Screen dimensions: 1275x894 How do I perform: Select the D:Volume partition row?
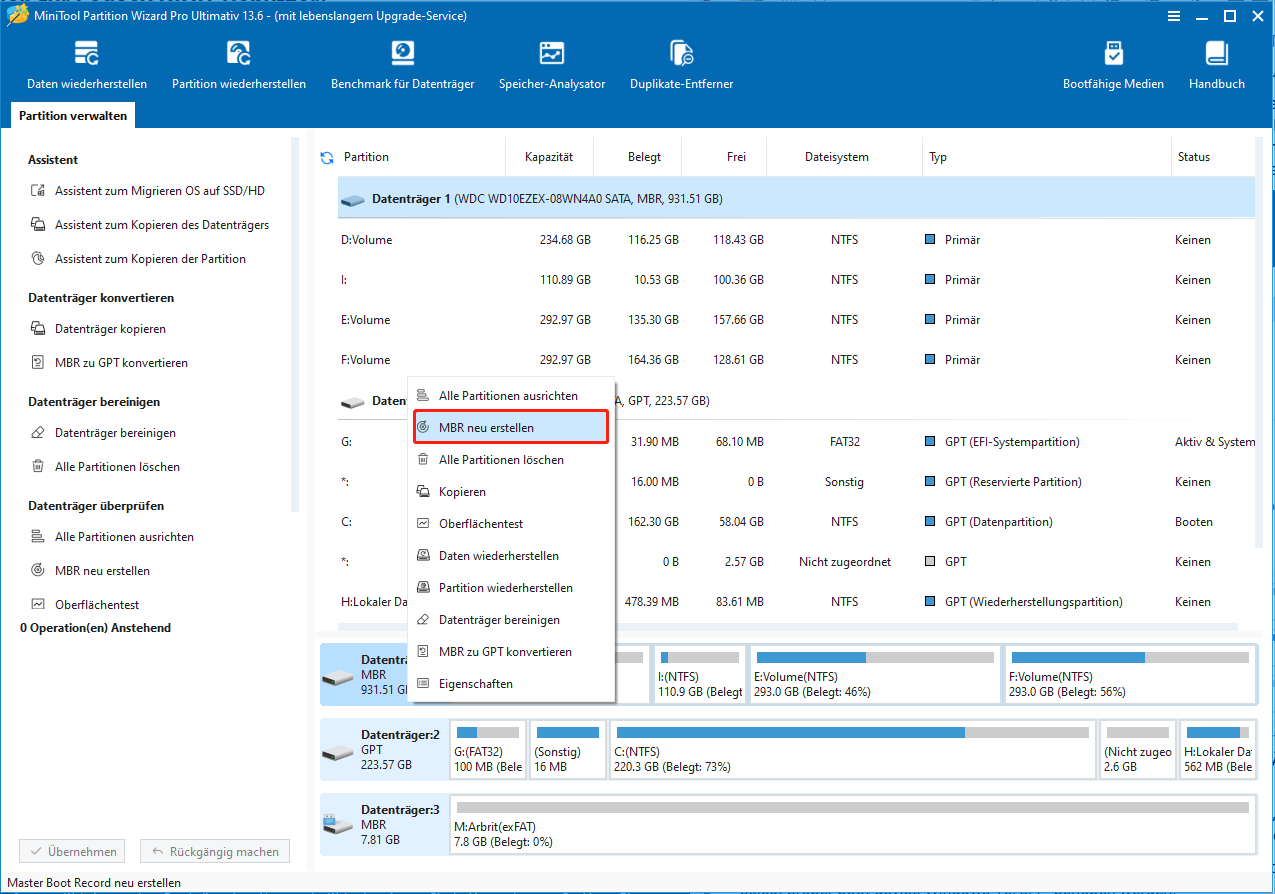coord(796,240)
